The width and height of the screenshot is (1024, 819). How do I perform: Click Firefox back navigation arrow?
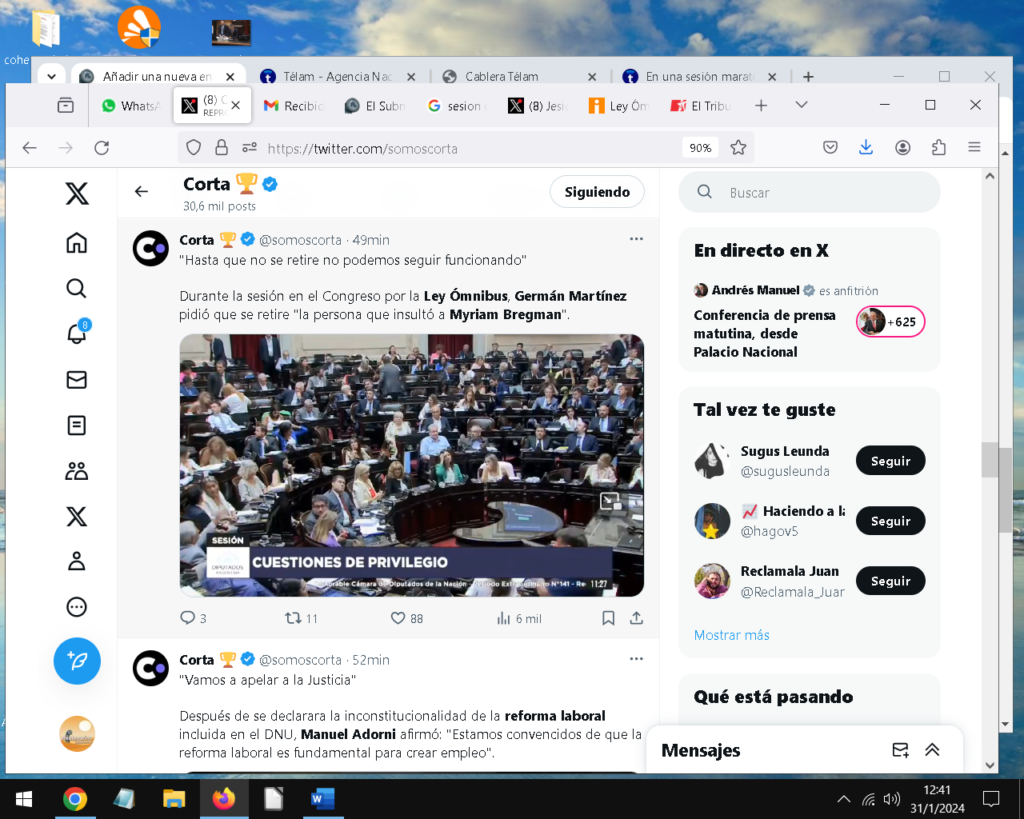coord(29,148)
